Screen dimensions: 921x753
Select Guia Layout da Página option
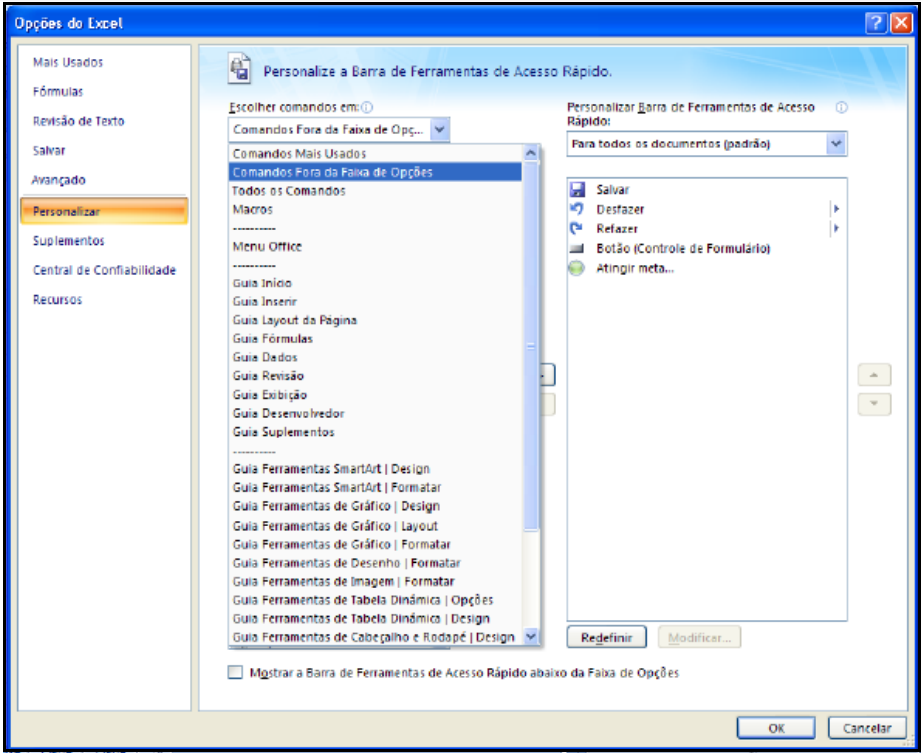[295, 320]
